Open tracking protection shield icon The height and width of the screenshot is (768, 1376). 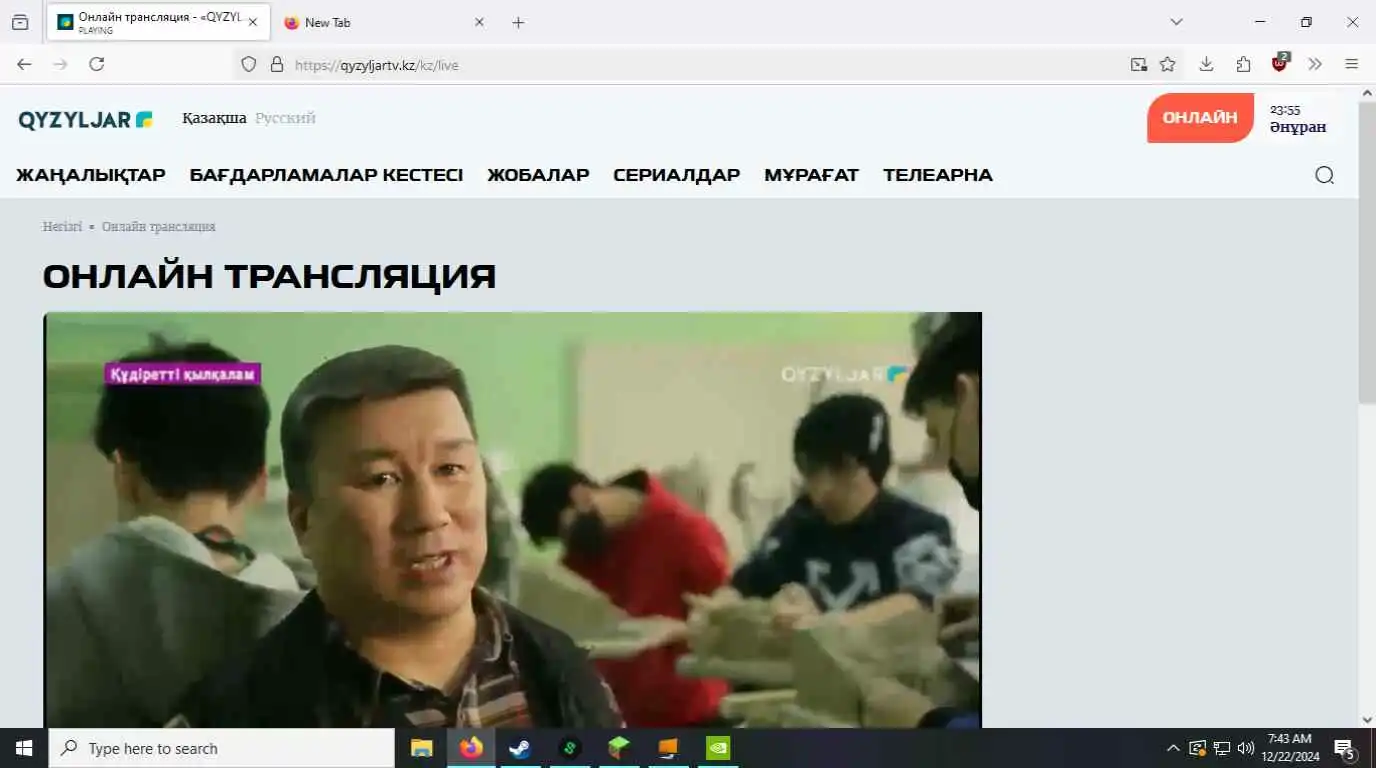tap(249, 64)
